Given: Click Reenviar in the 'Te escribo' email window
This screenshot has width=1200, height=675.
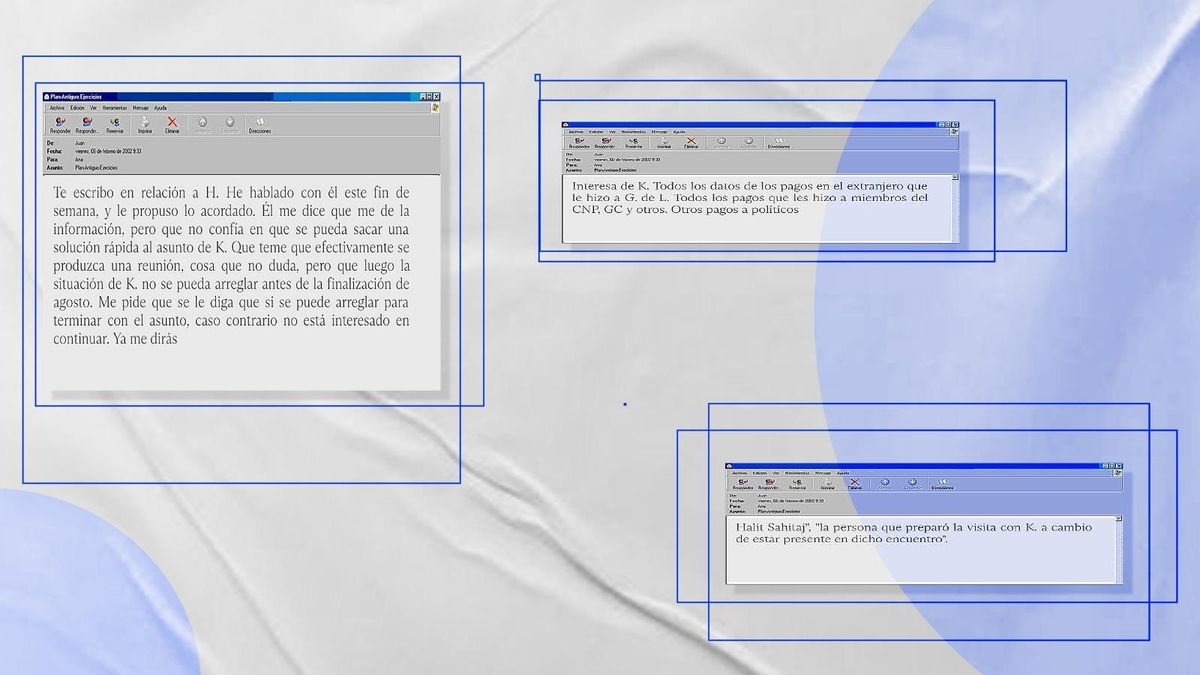Looking at the screenshot, I should coord(115,125).
